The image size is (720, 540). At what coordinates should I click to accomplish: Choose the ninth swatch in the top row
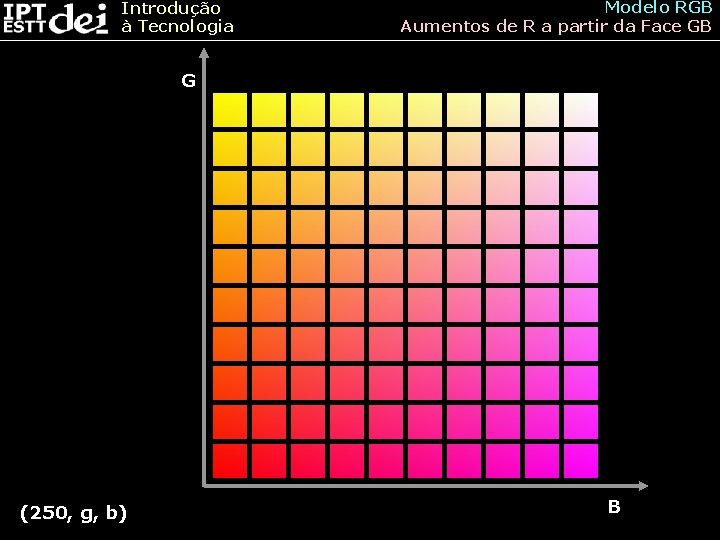click(x=542, y=110)
